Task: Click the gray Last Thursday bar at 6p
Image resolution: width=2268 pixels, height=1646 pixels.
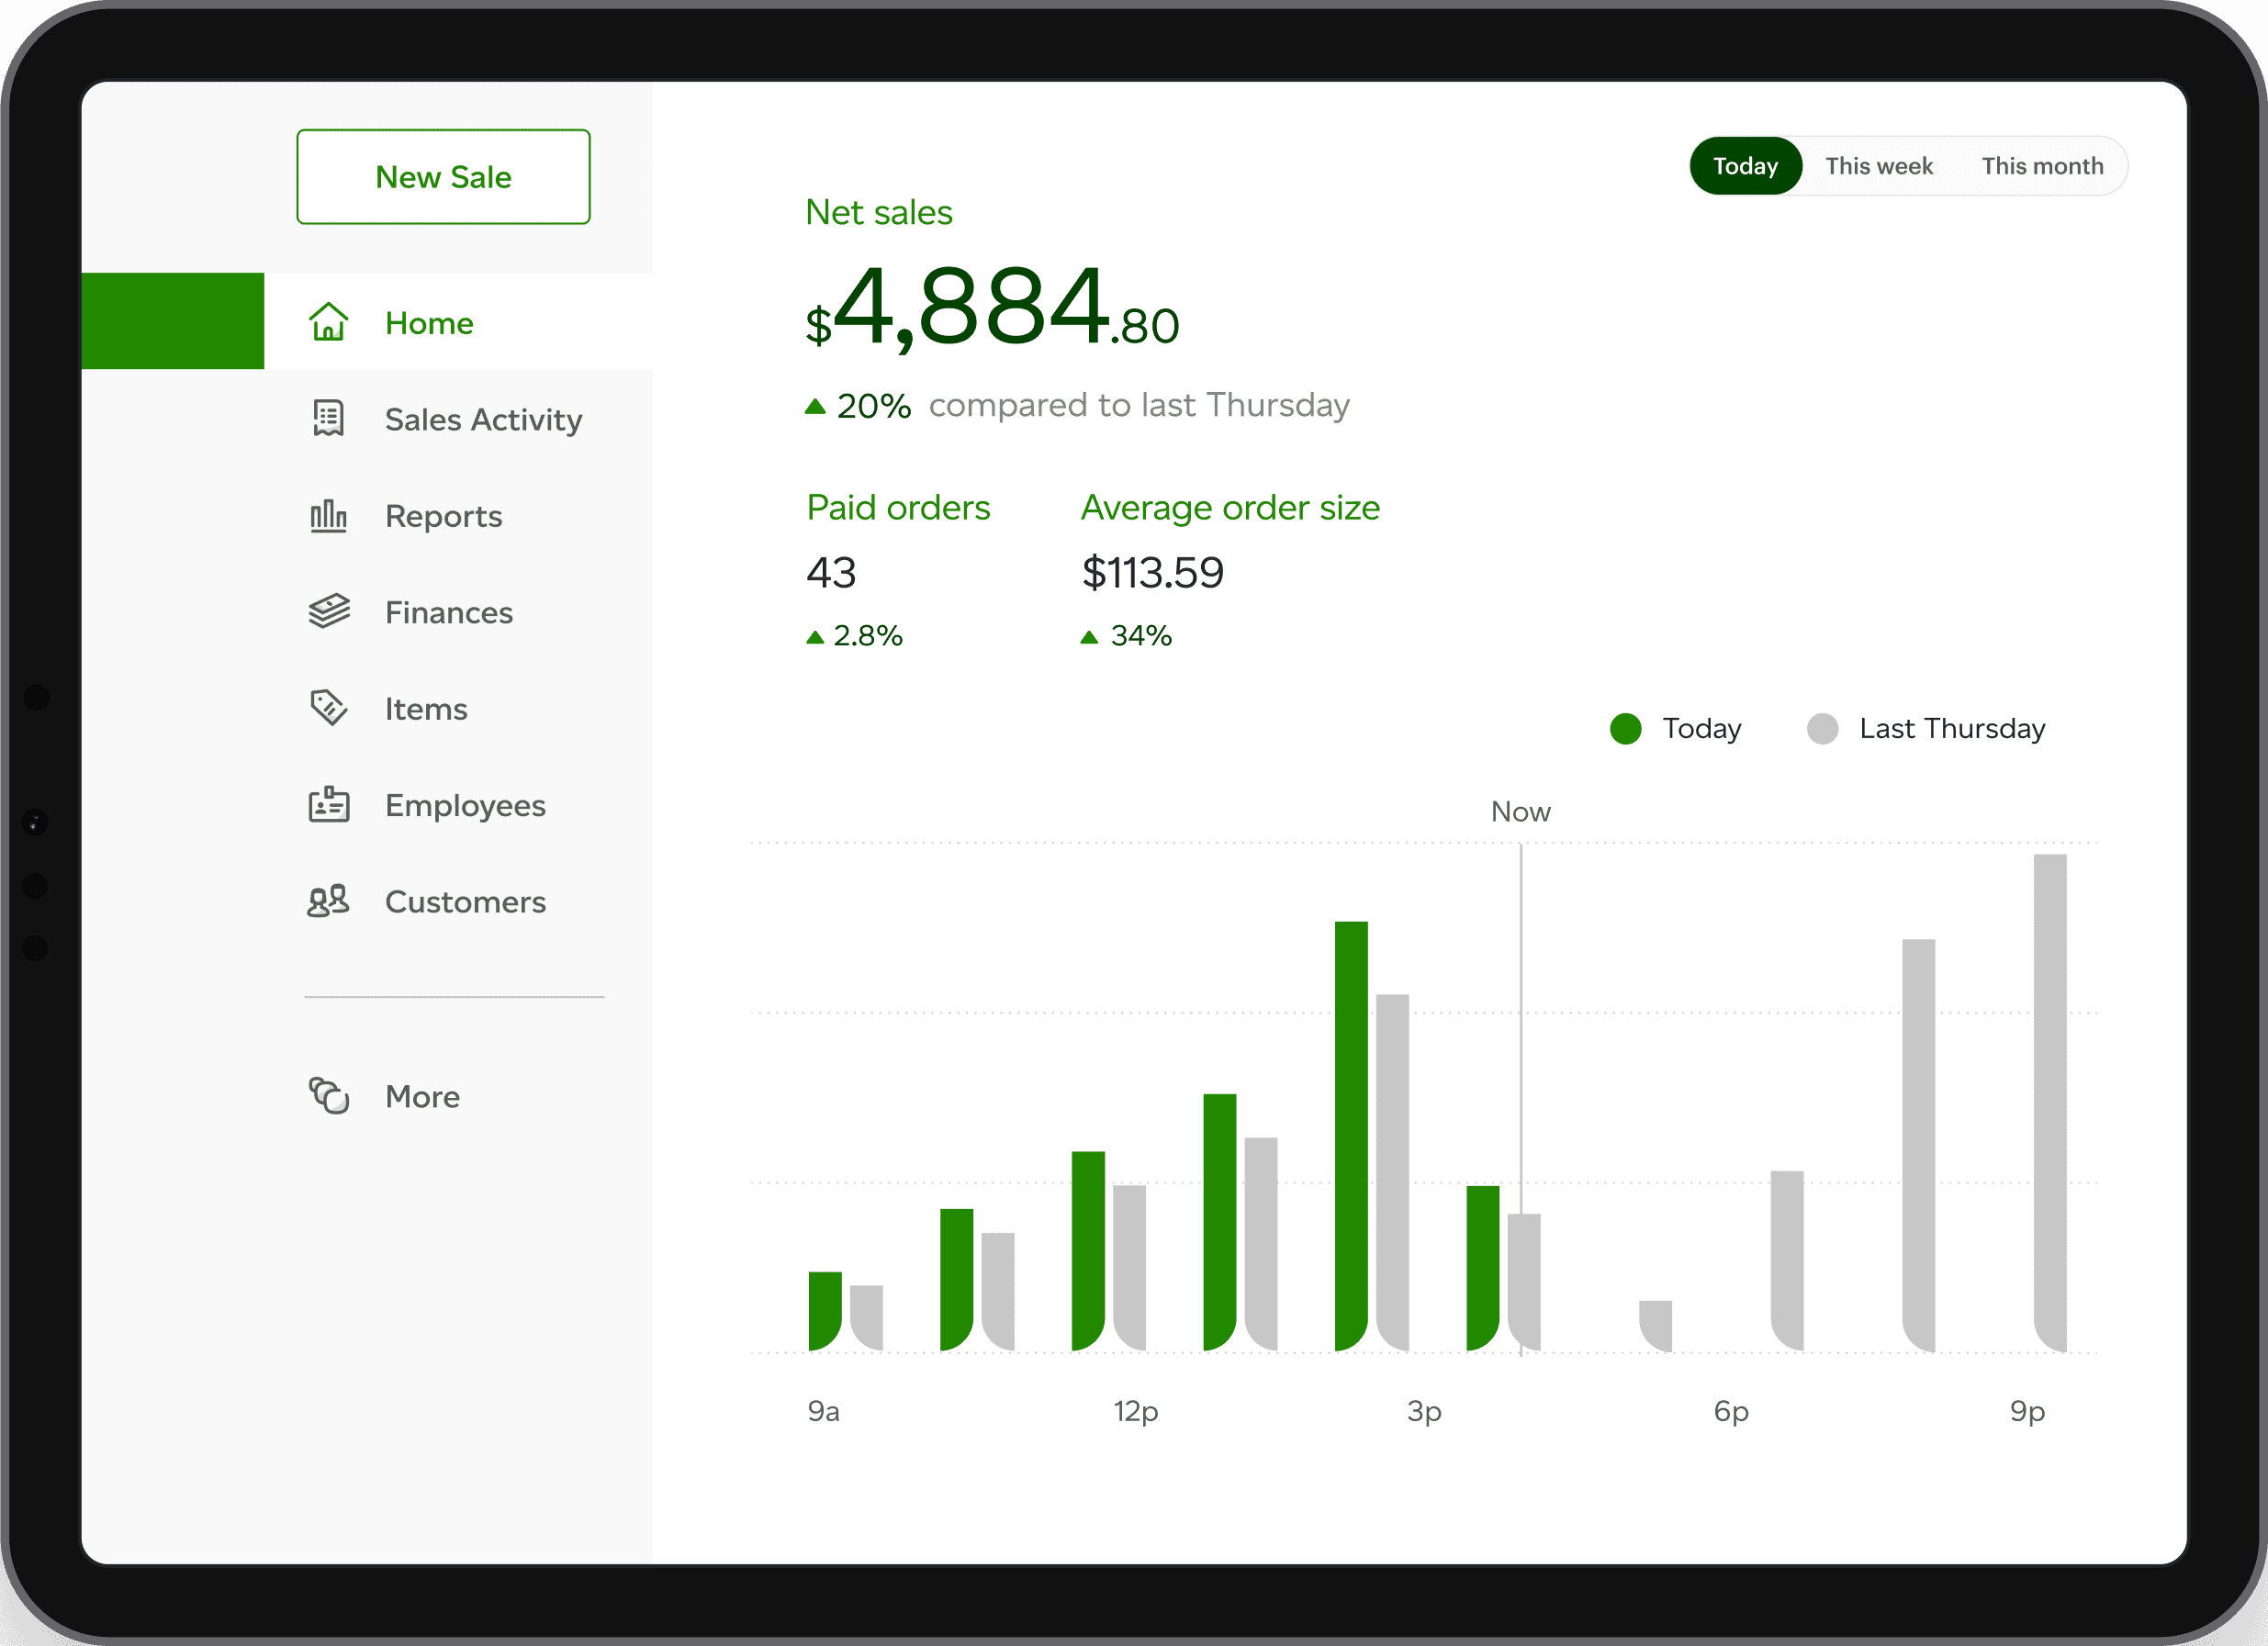Action: point(1787,1261)
